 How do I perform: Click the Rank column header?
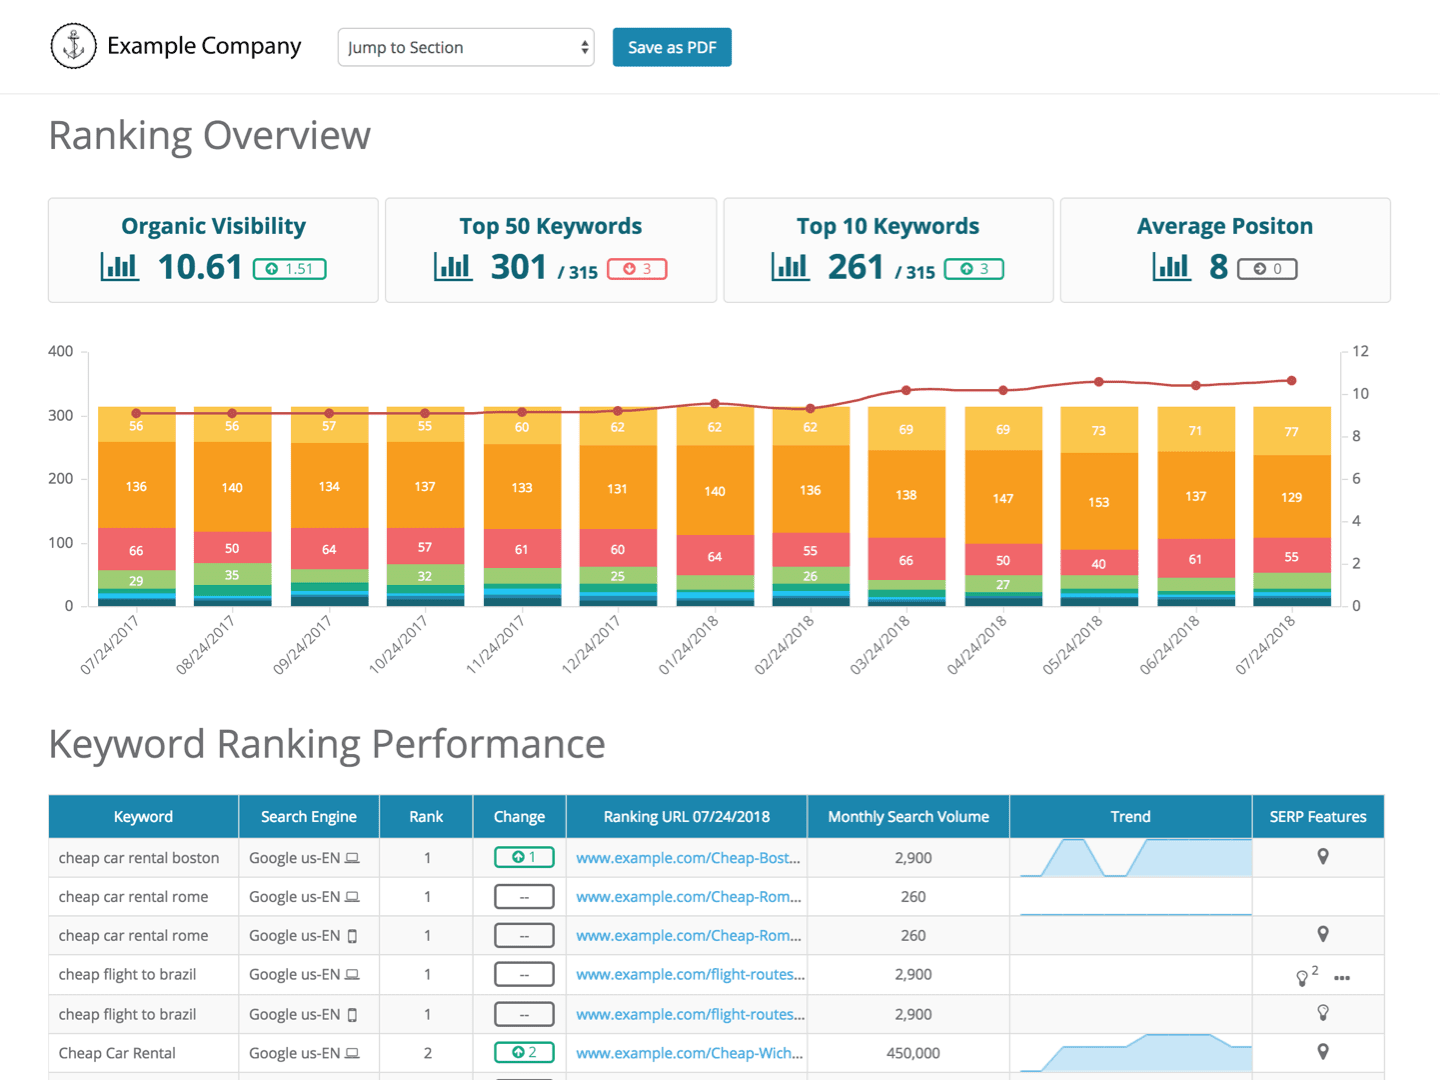point(426,817)
